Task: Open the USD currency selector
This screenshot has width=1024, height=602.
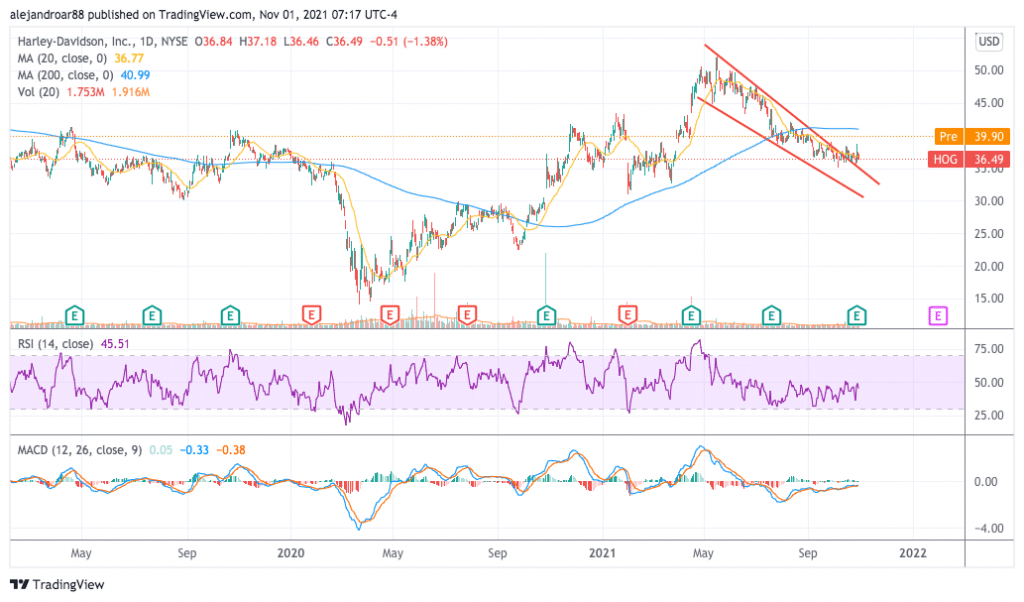Action: [x=988, y=42]
